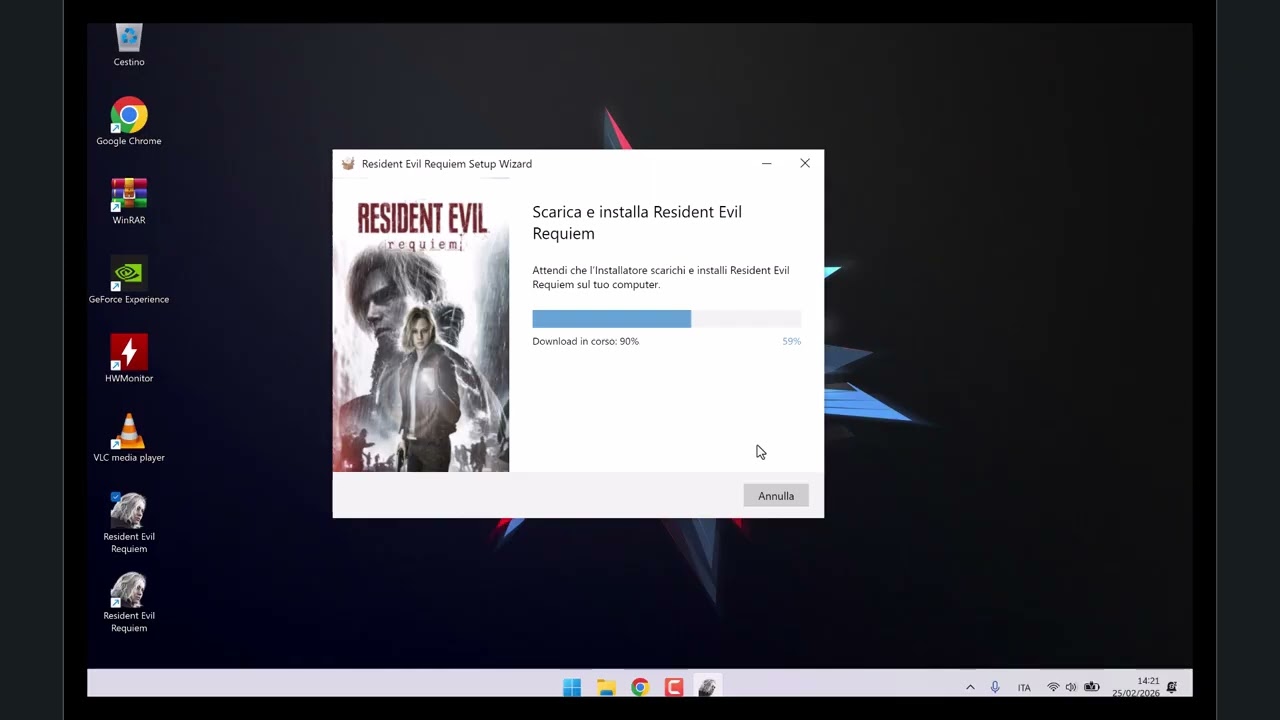Image resolution: width=1280 pixels, height=720 pixels.
Task: Click the 'Resident Evil Requiem Setup Wizard' title text
Action: tap(447, 164)
